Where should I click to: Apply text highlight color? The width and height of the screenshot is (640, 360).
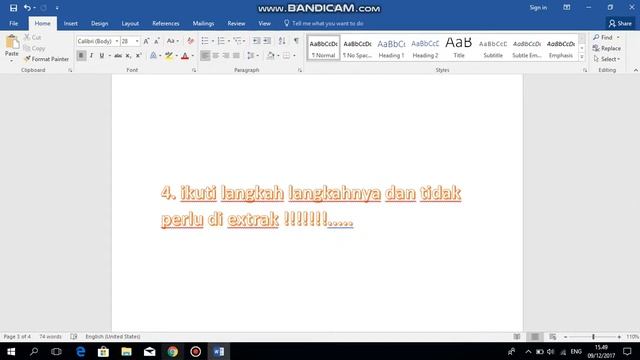click(x=169, y=56)
